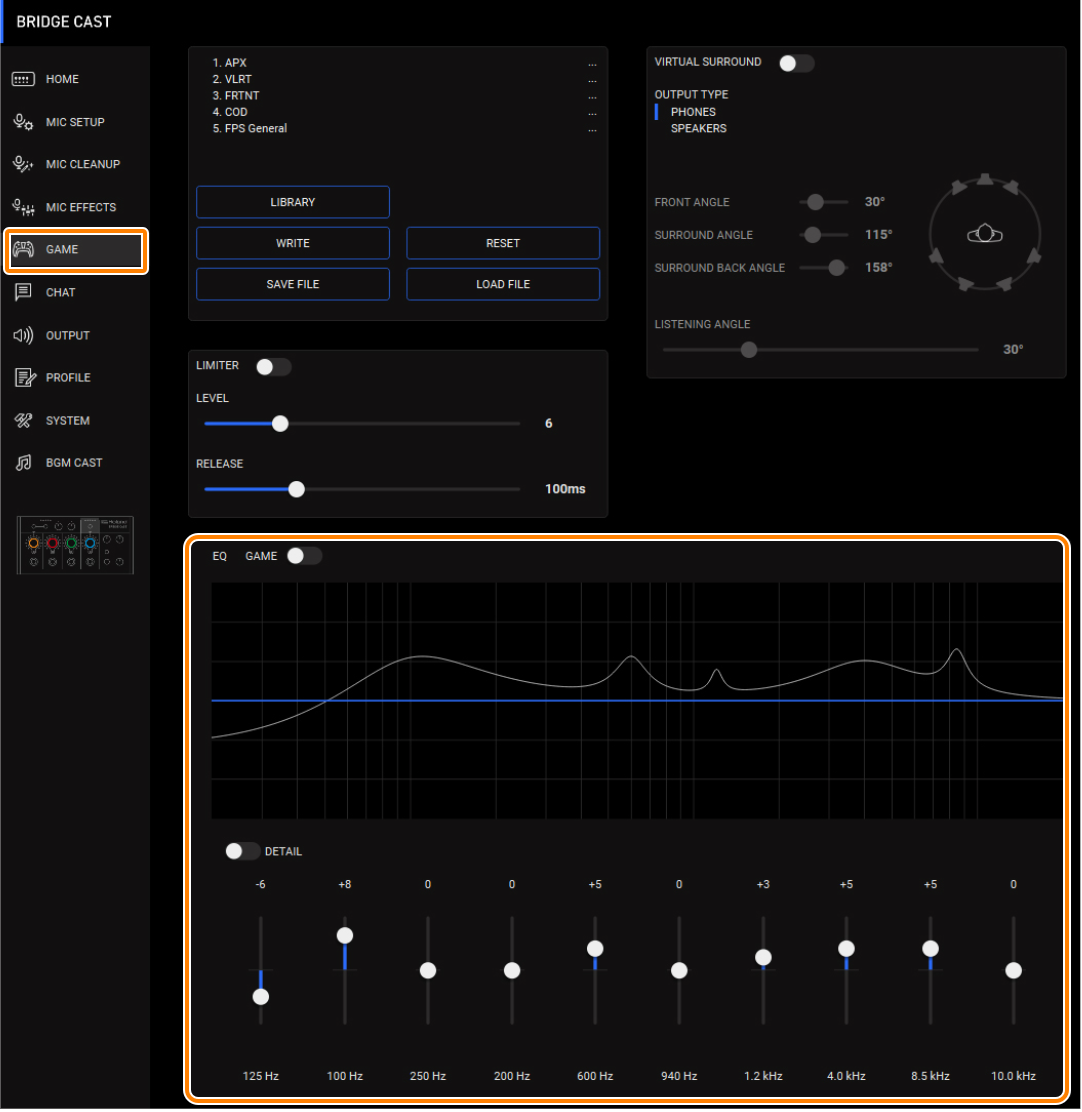
Task: Select the "2. VLRT" preset
Action: 232,79
